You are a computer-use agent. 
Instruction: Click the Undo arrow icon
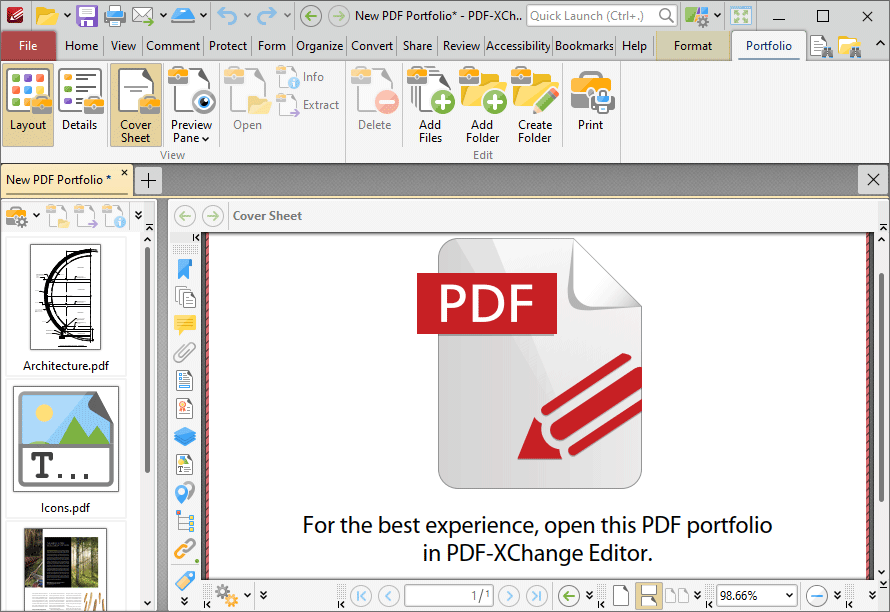tap(227, 16)
